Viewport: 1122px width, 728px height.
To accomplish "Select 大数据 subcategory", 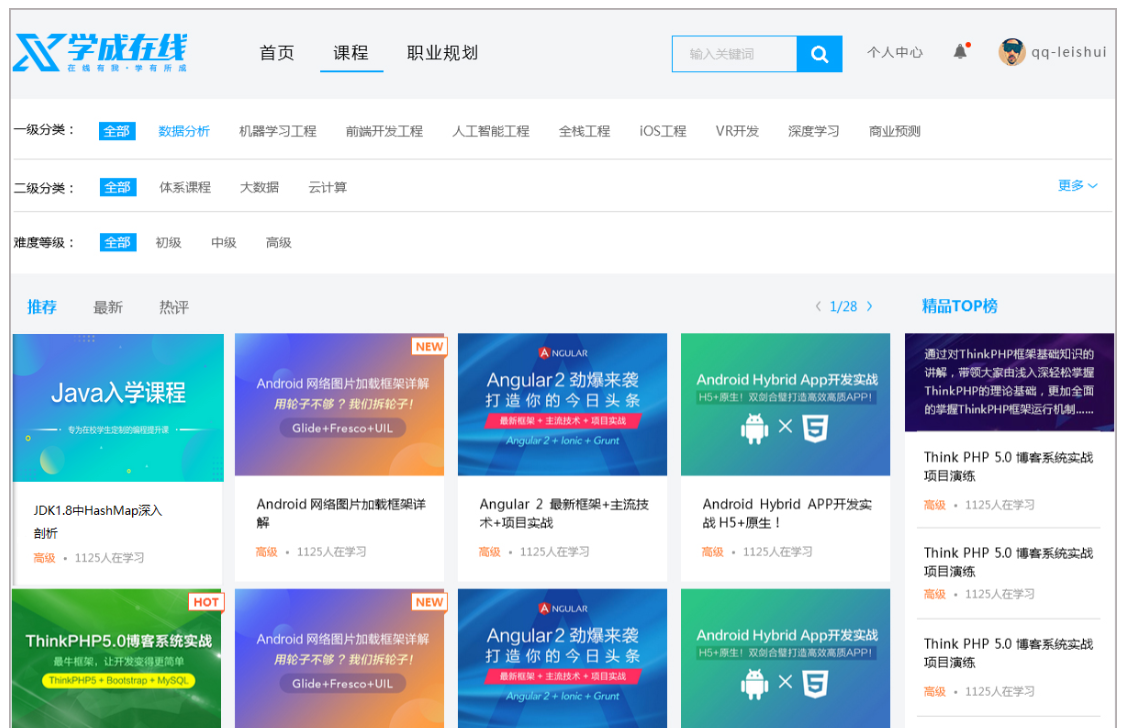I will point(259,188).
